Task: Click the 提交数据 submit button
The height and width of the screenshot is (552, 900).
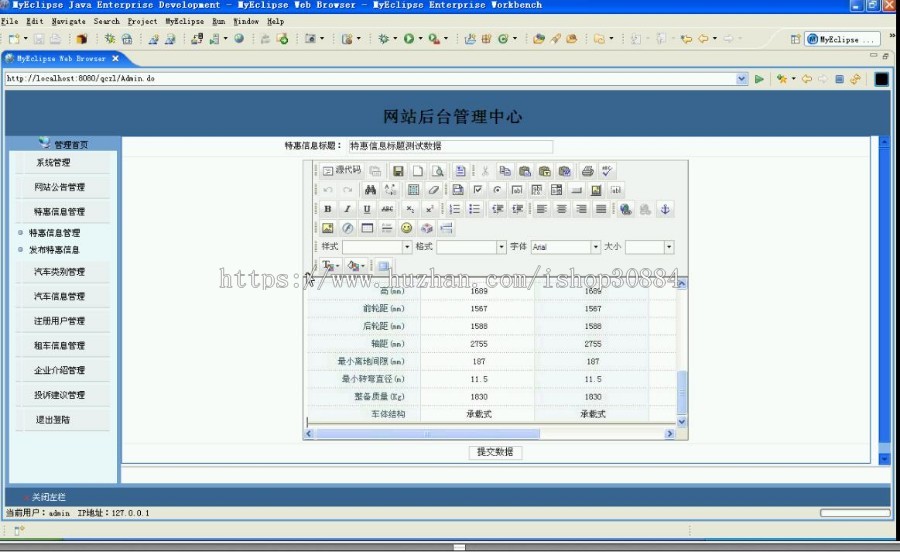Action: point(495,452)
